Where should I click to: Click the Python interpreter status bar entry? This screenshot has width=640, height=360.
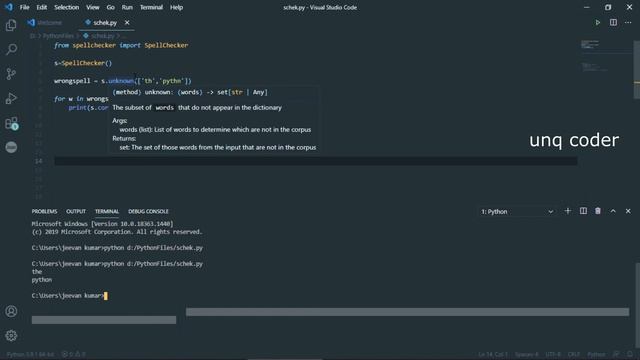click(30, 354)
